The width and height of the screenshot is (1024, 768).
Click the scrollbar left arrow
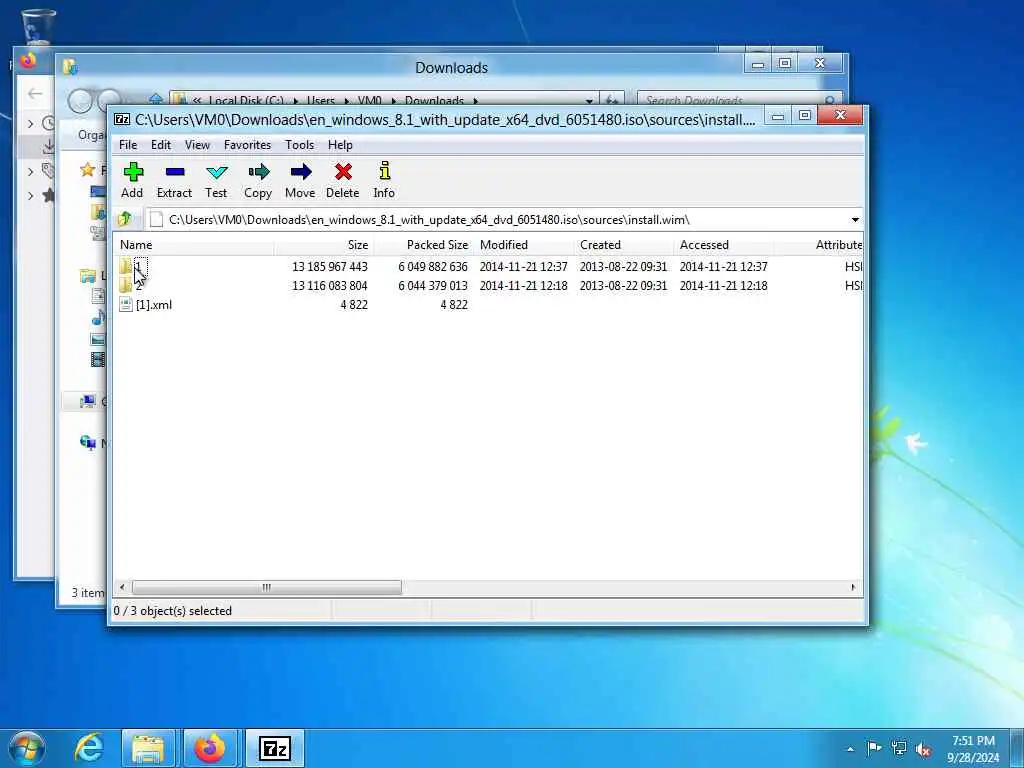coord(122,587)
